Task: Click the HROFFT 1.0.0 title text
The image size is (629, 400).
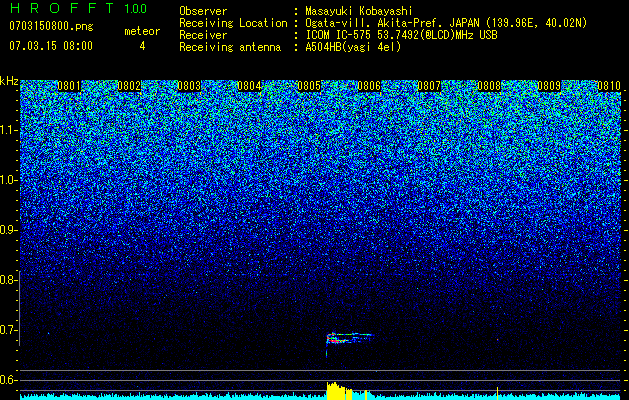Action: point(78,8)
